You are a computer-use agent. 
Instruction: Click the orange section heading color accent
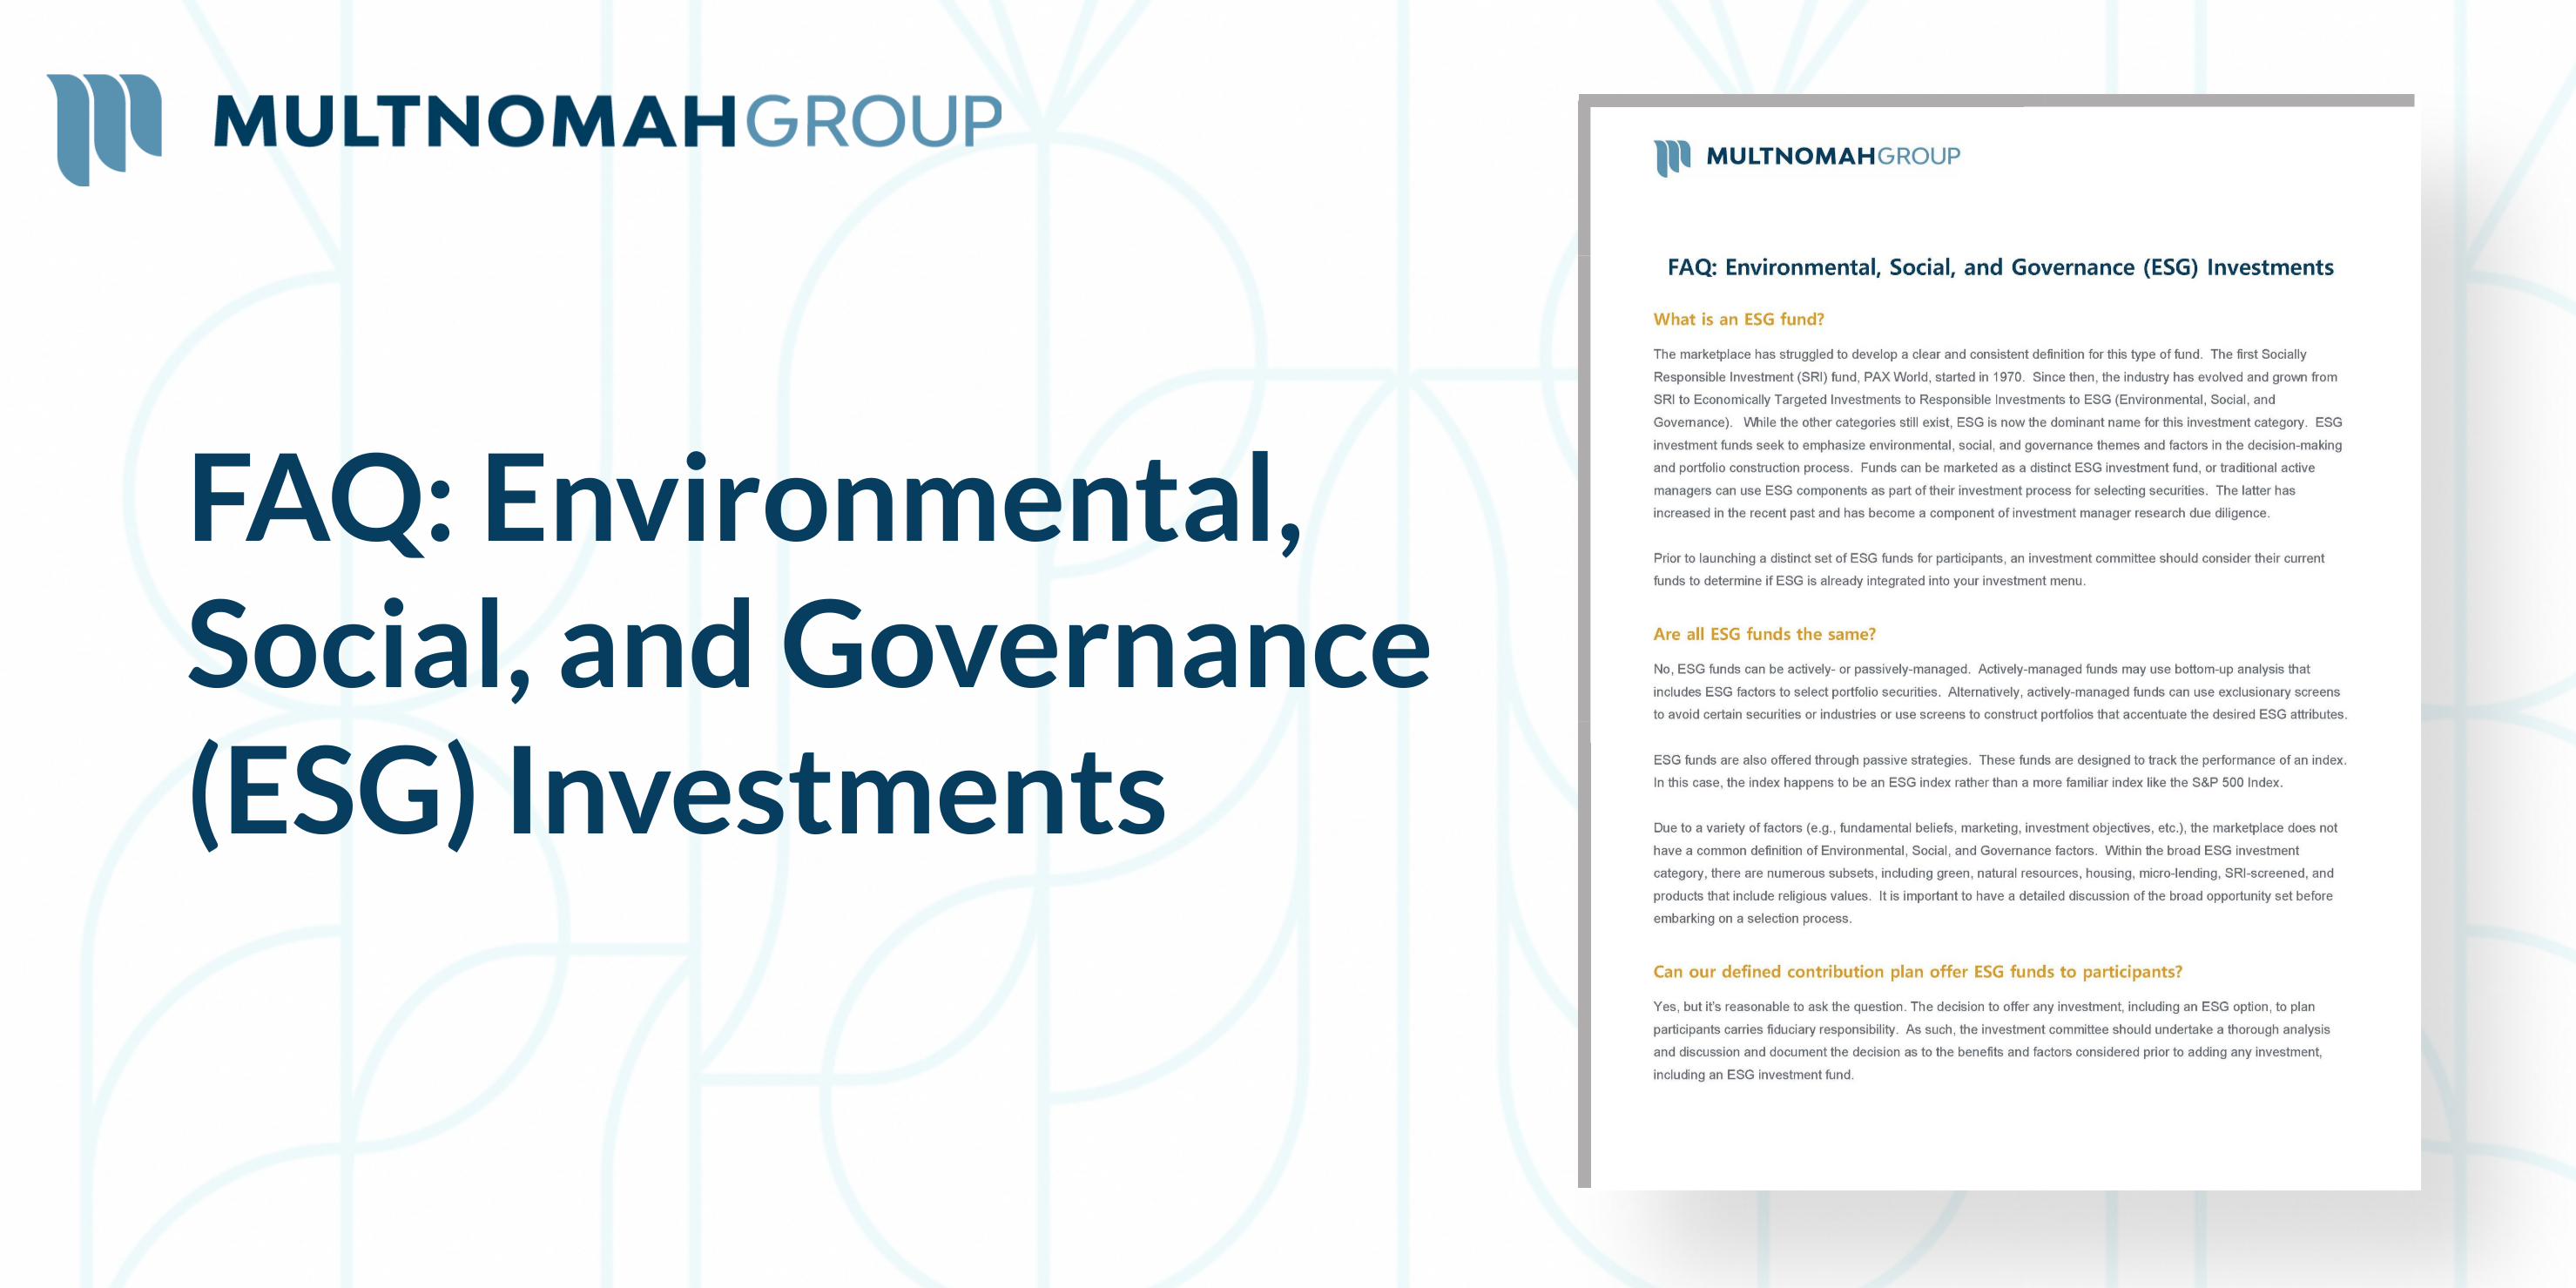pos(1740,319)
